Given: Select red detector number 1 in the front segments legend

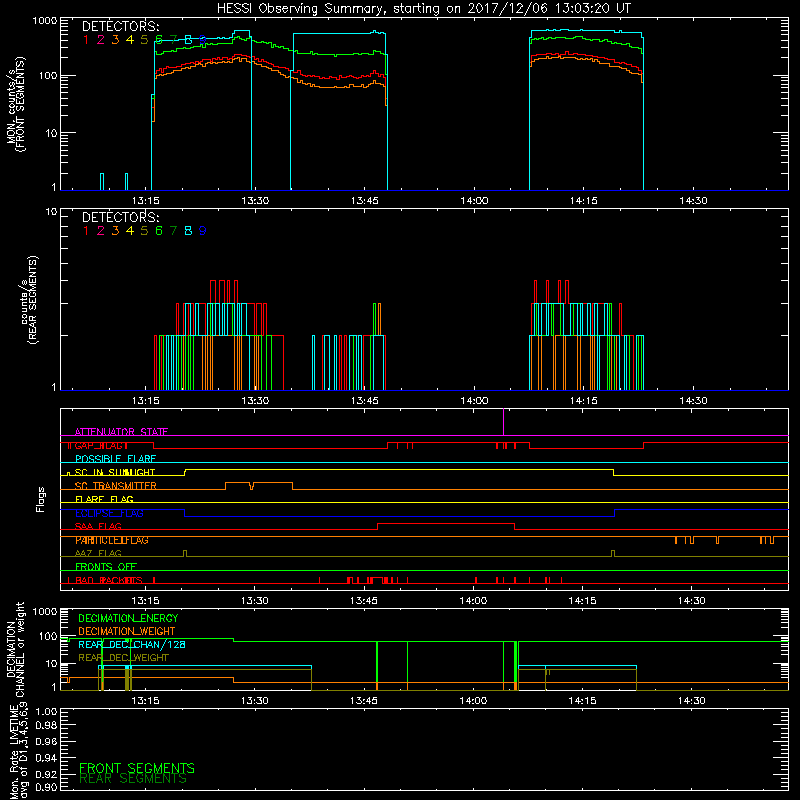Looking at the screenshot, I should 86,40.
